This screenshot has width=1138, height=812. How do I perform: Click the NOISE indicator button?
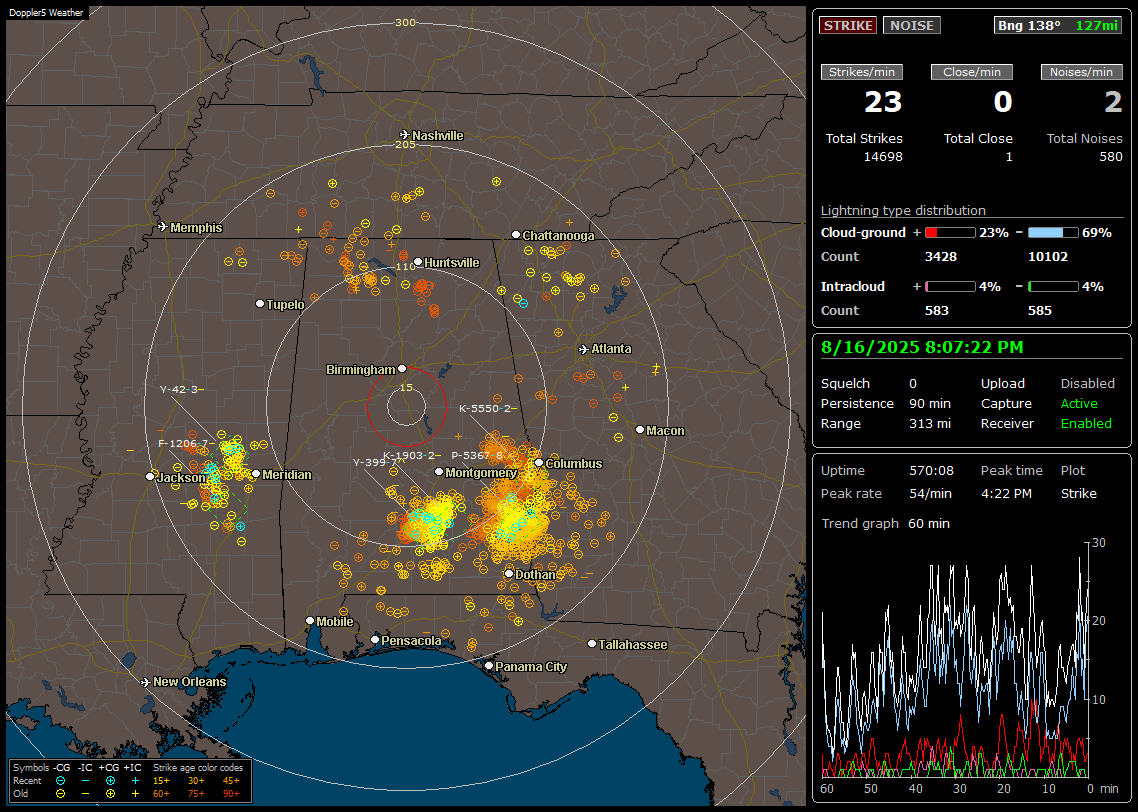click(x=912, y=25)
